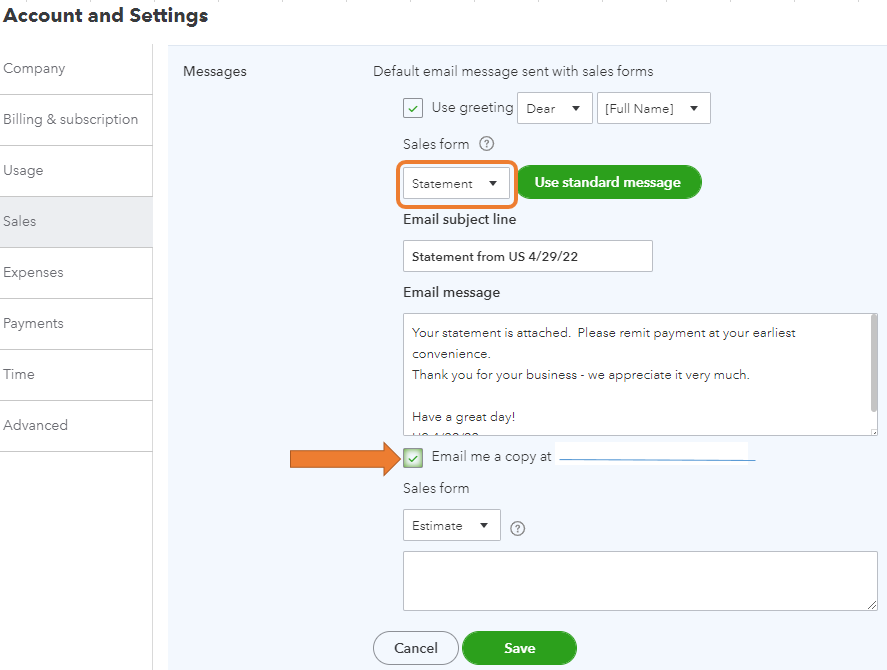Go to the Company settings tab

34,69
